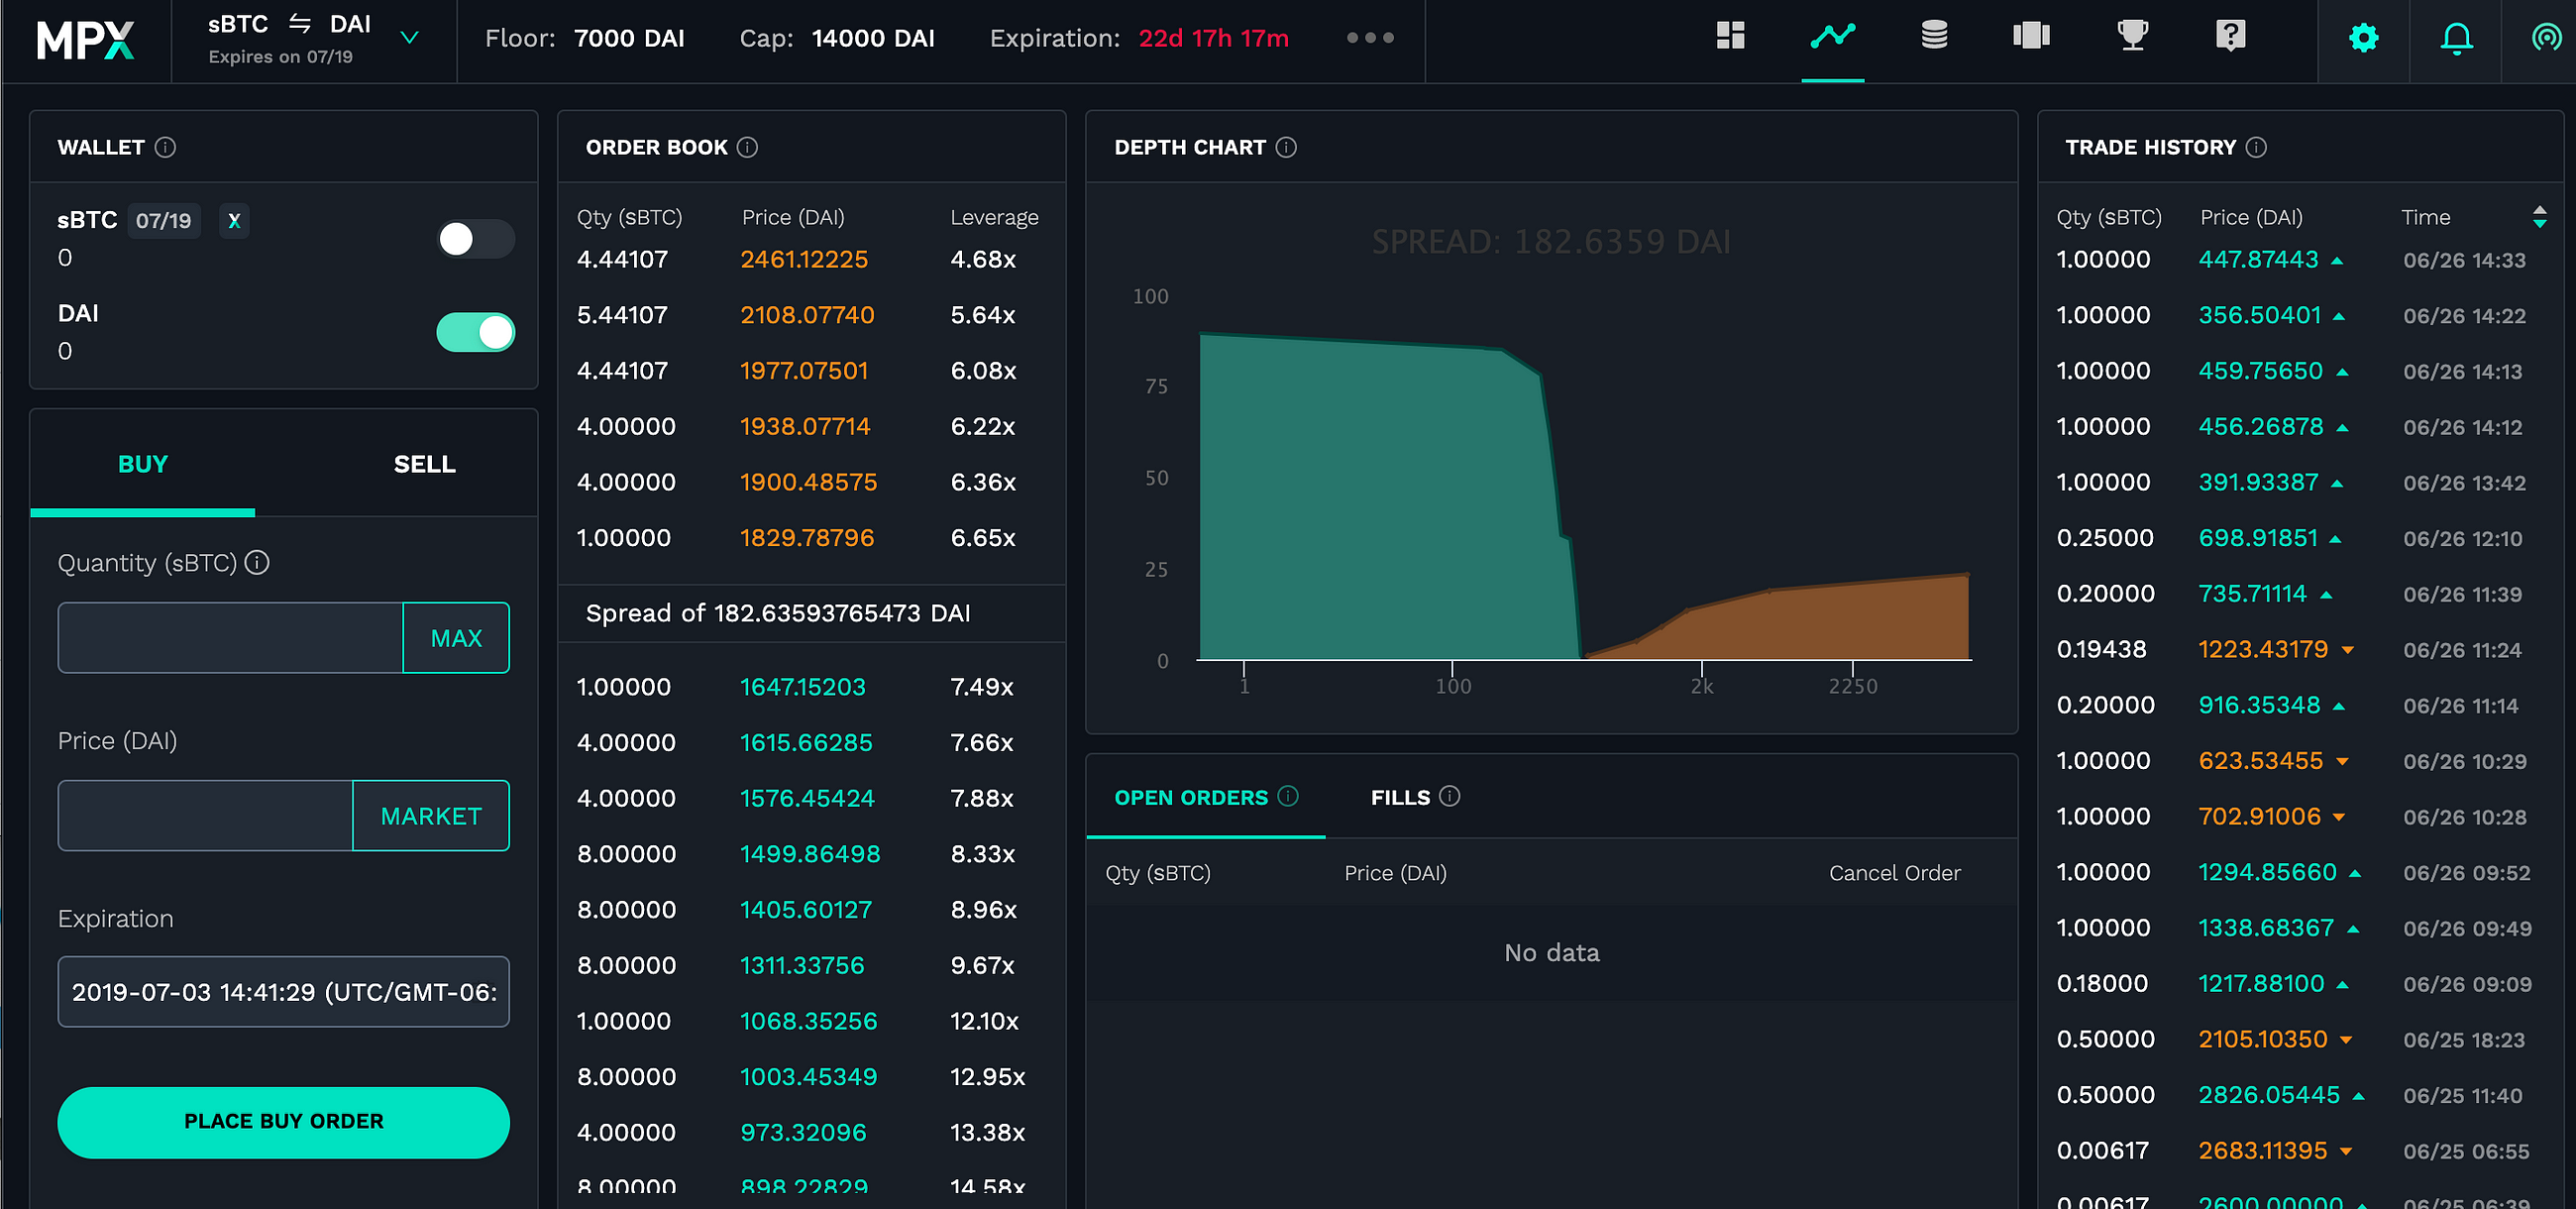
Task: Switch to the SELL tab
Action: pyautogui.click(x=424, y=464)
